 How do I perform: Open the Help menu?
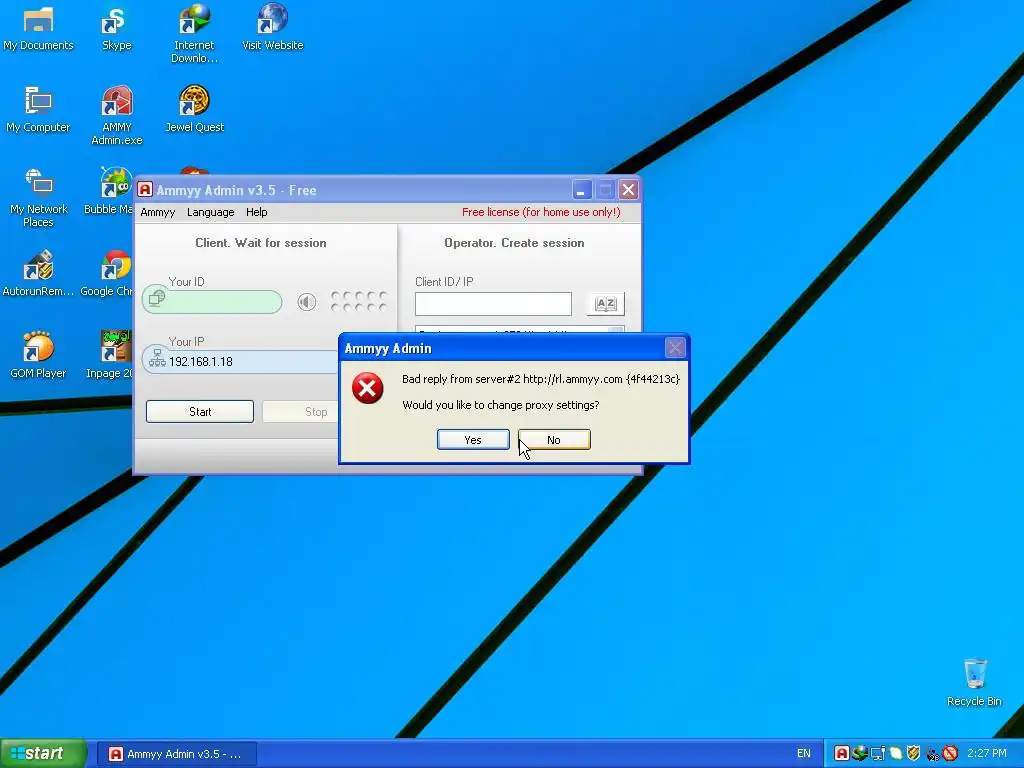coord(257,212)
